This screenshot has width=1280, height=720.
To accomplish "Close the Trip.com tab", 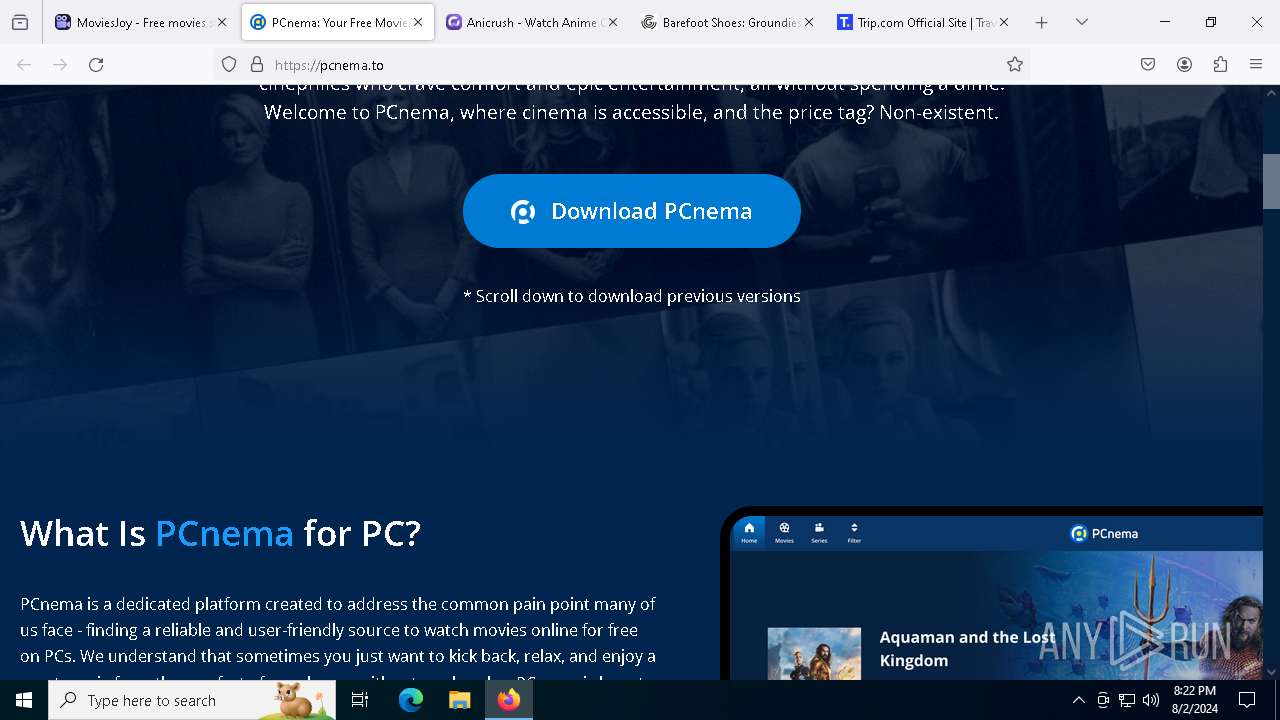I will [1004, 22].
